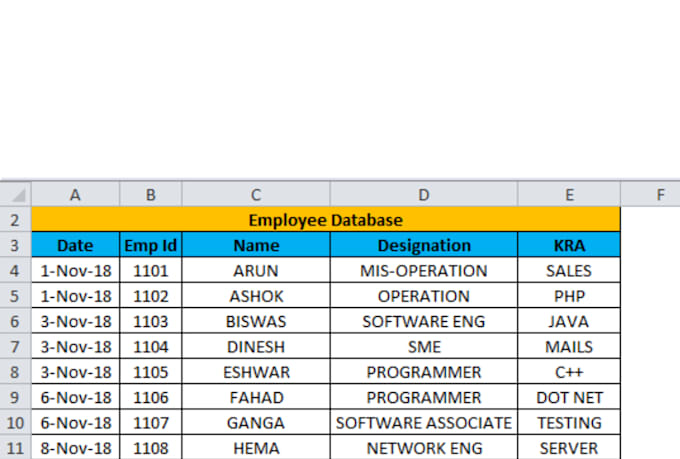Select the SERVER cell
Viewport: 680px width, 459px height.
click(x=569, y=447)
